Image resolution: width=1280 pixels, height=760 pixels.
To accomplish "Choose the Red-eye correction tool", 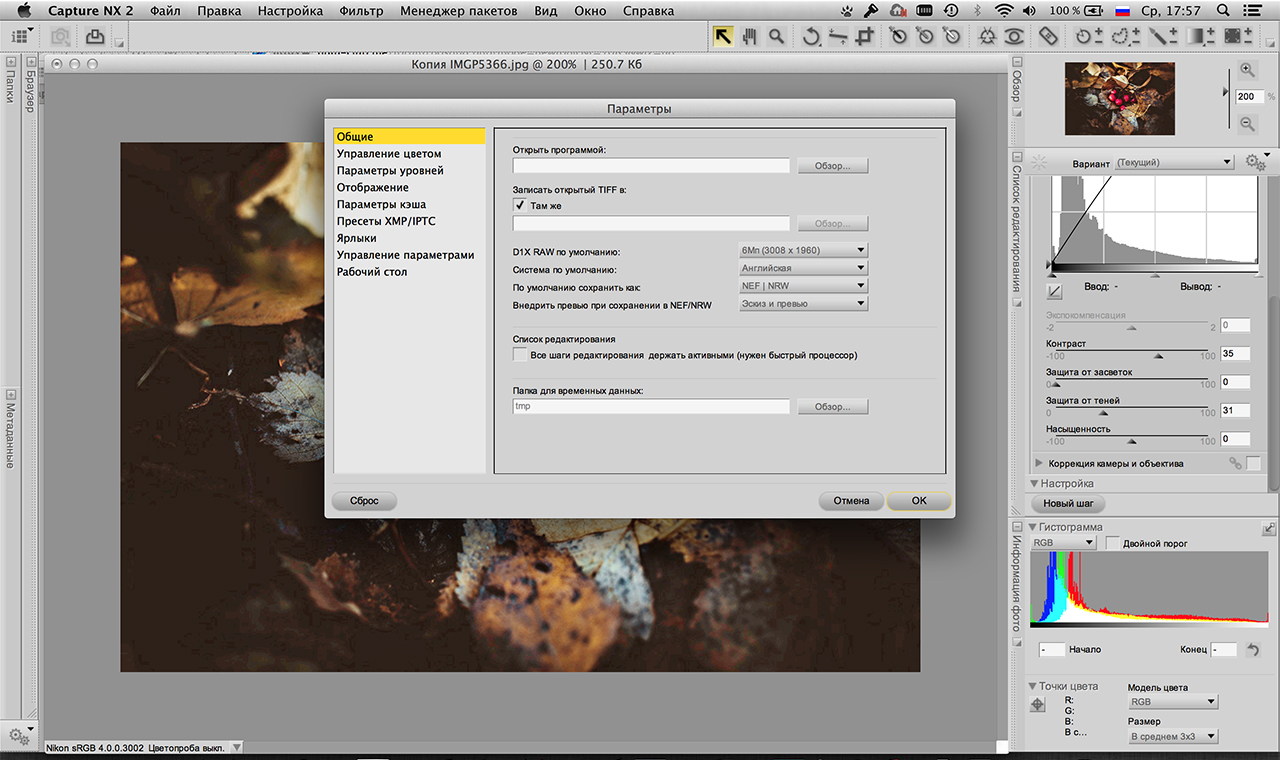I will pyautogui.click(x=1014, y=36).
